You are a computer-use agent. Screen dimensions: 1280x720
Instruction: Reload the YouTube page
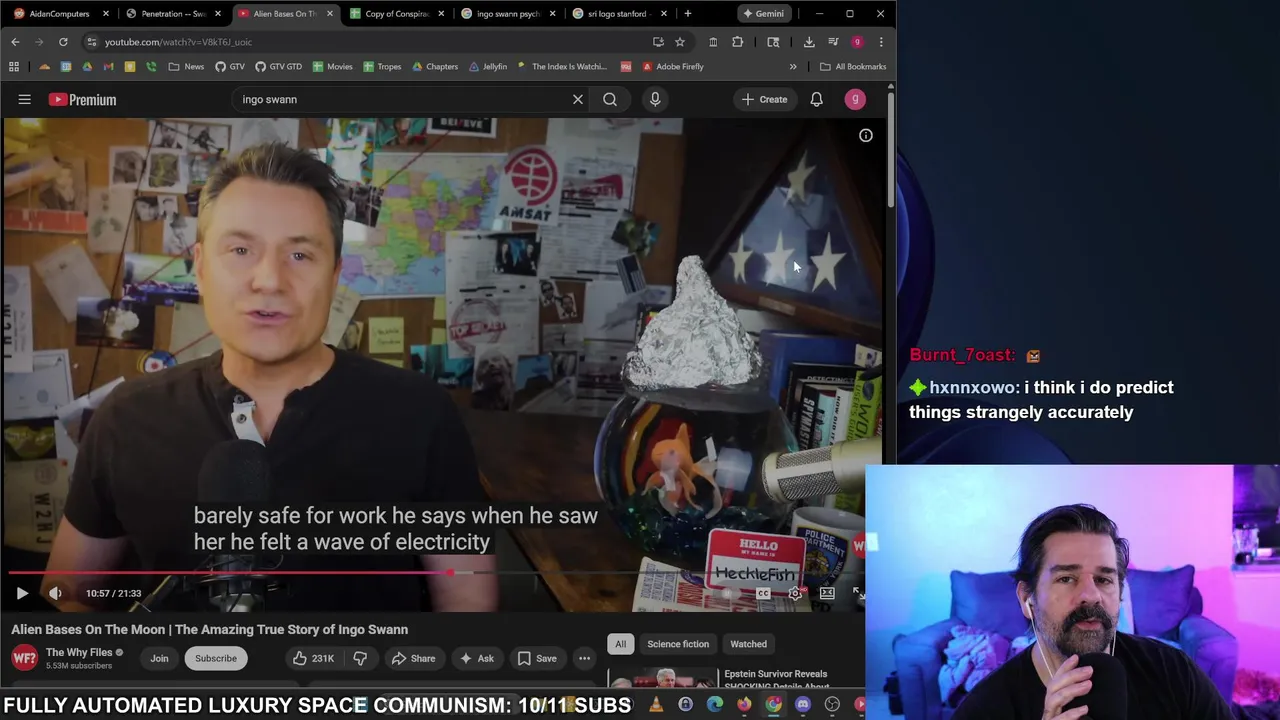pyautogui.click(x=63, y=42)
